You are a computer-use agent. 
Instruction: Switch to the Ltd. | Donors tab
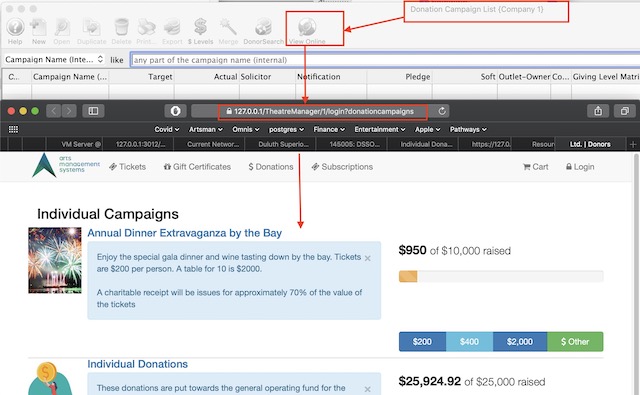[590, 144]
